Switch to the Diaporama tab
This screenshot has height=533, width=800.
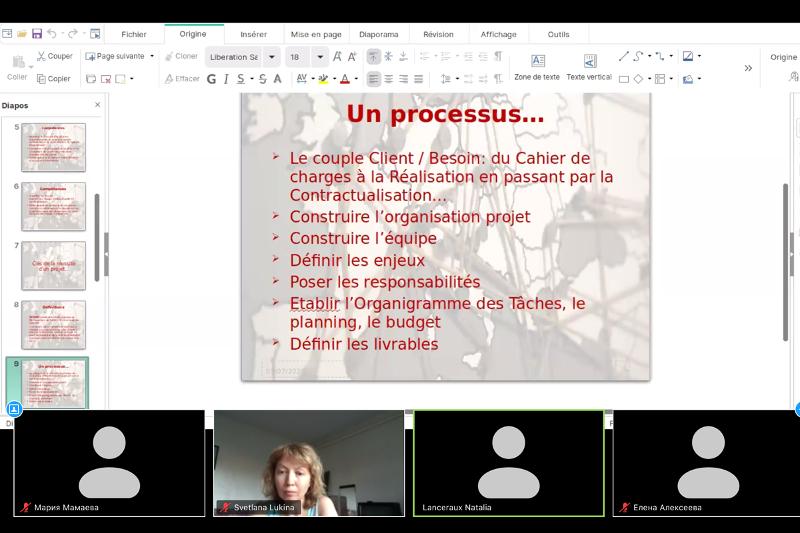(379, 34)
